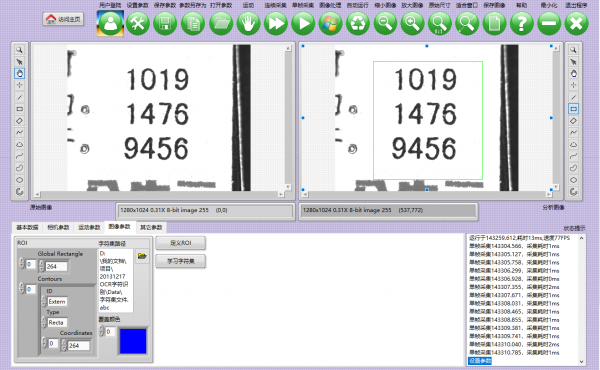The image size is (600, 370).
Task: Select highlighted 设置参数 row in status log
Action: (480, 361)
